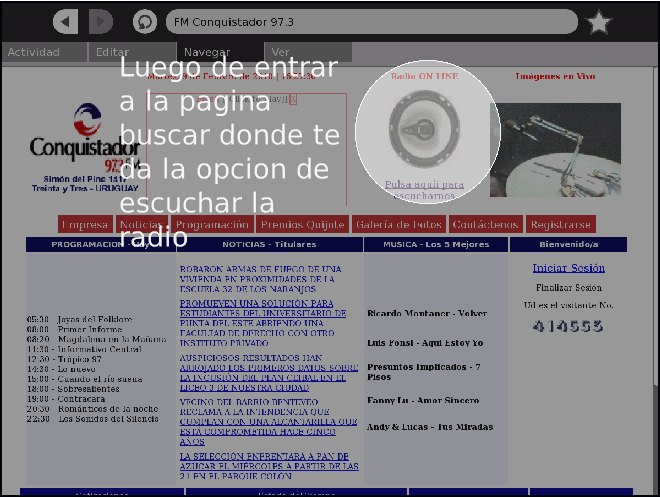The width and height of the screenshot is (660, 497).
Task: Click 'Luis Fonsi - Aquí Estoy Yo' entry
Action: [x=425, y=343]
